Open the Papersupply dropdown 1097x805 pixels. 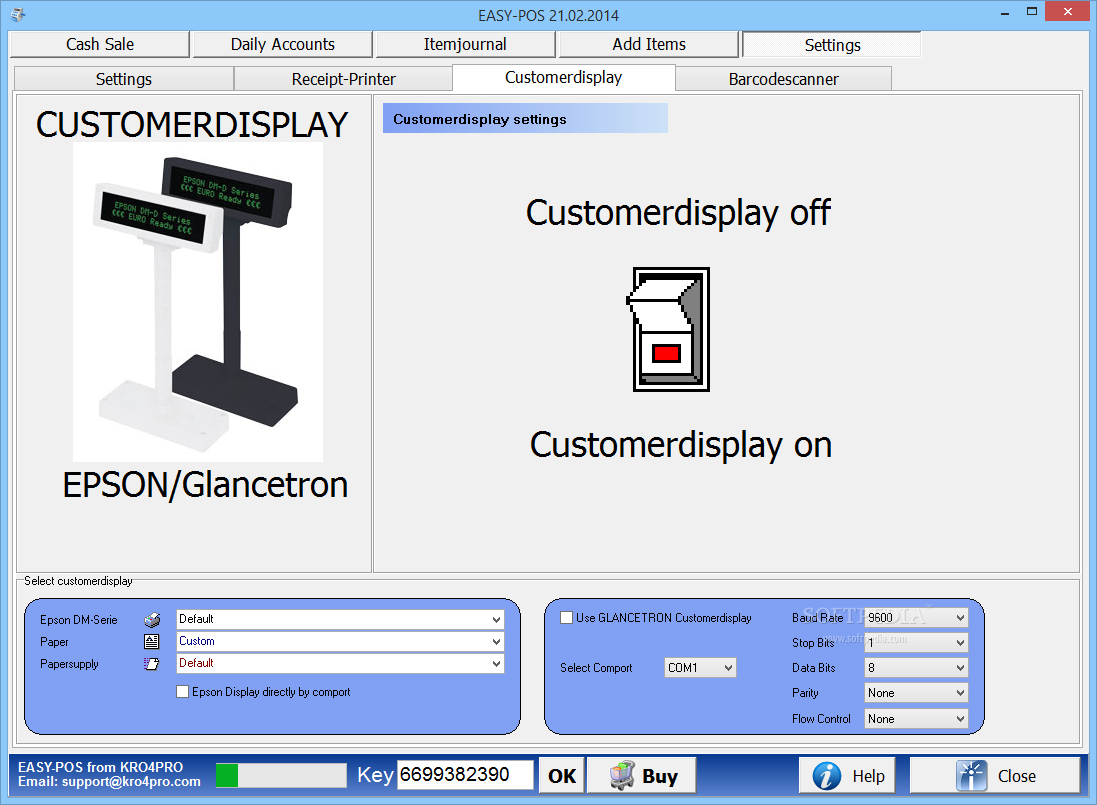coord(340,663)
